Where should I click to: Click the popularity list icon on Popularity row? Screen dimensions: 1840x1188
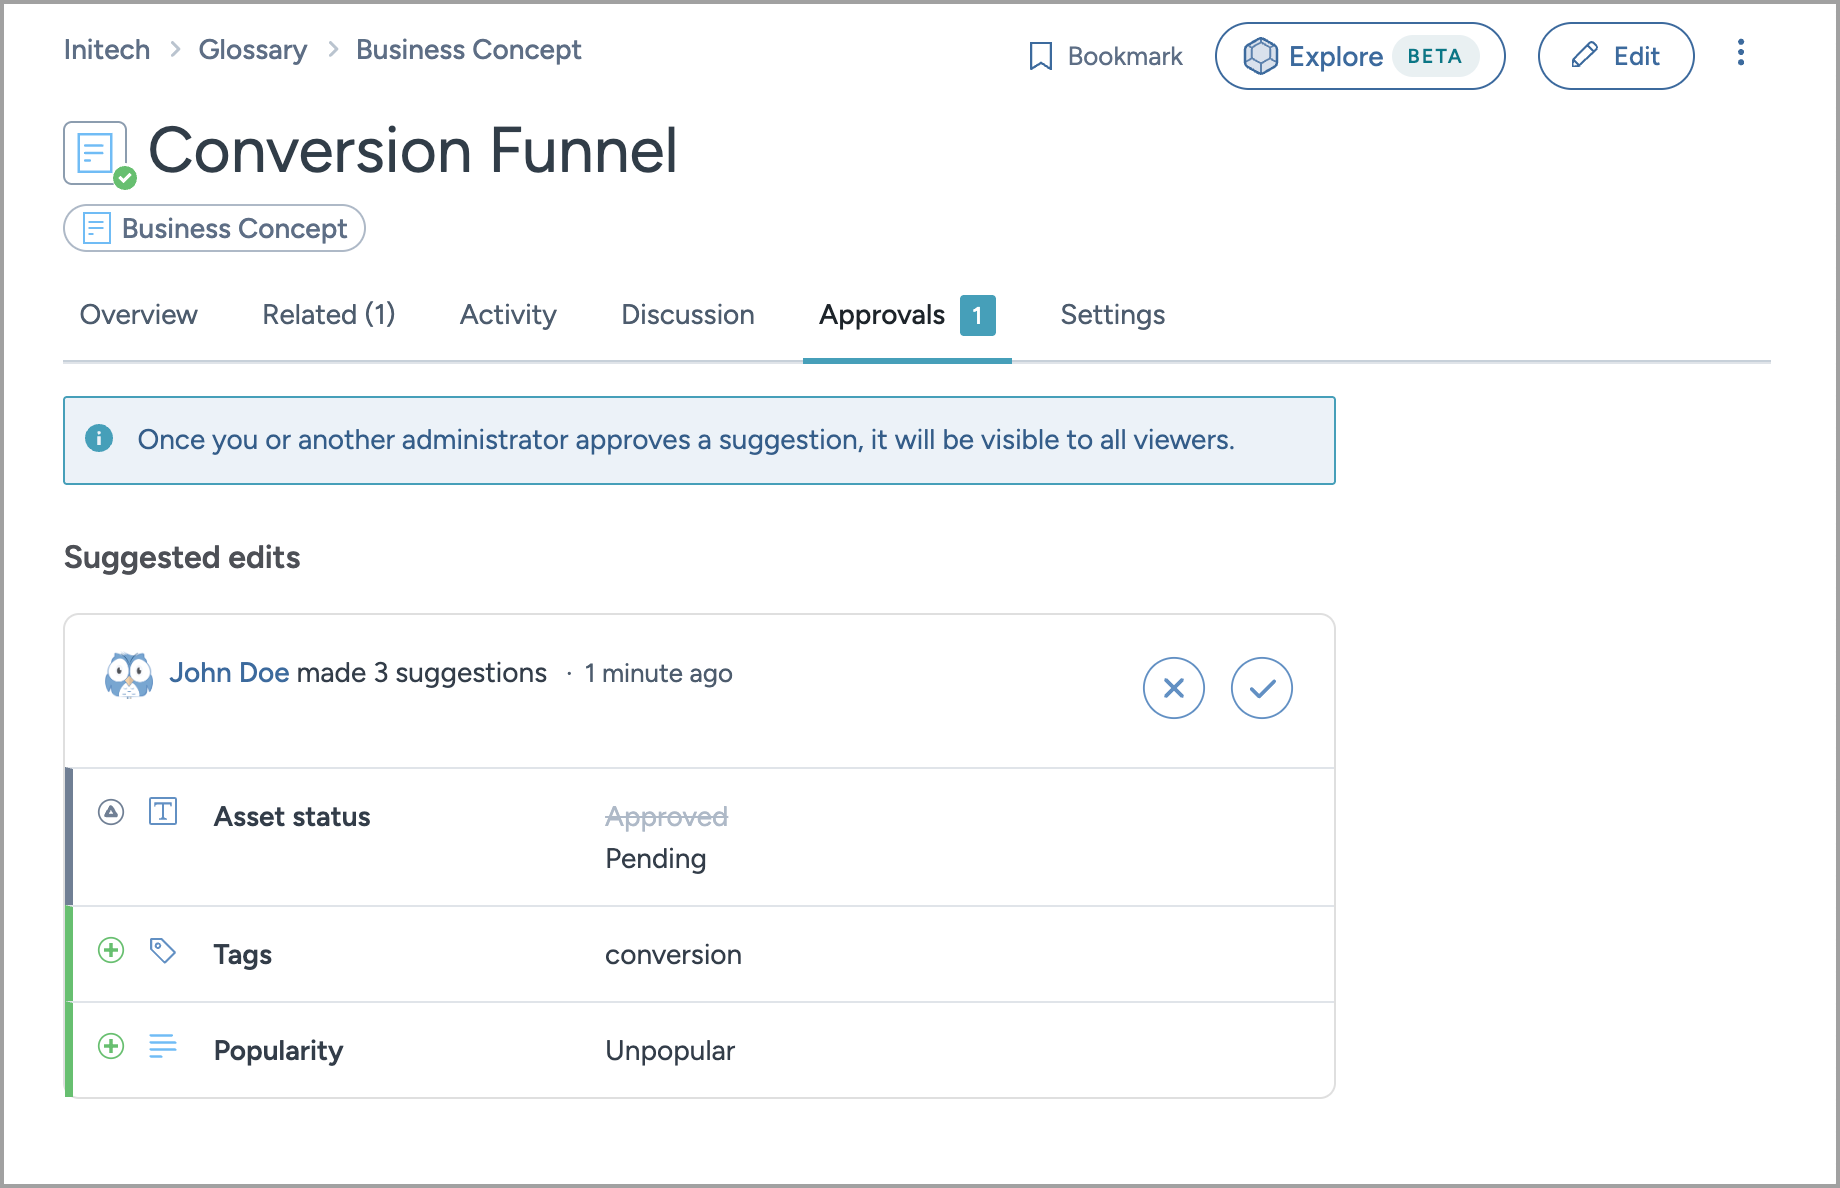163,1047
